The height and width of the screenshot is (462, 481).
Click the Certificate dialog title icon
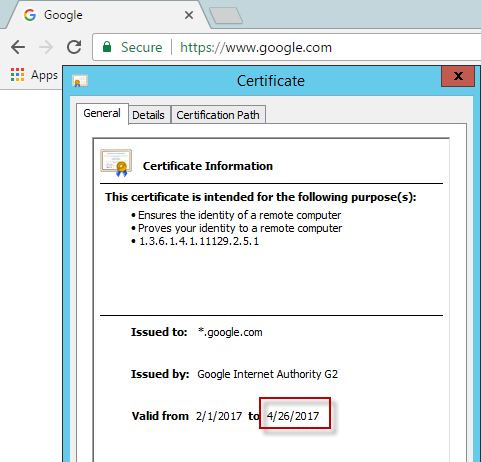click(80, 81)
